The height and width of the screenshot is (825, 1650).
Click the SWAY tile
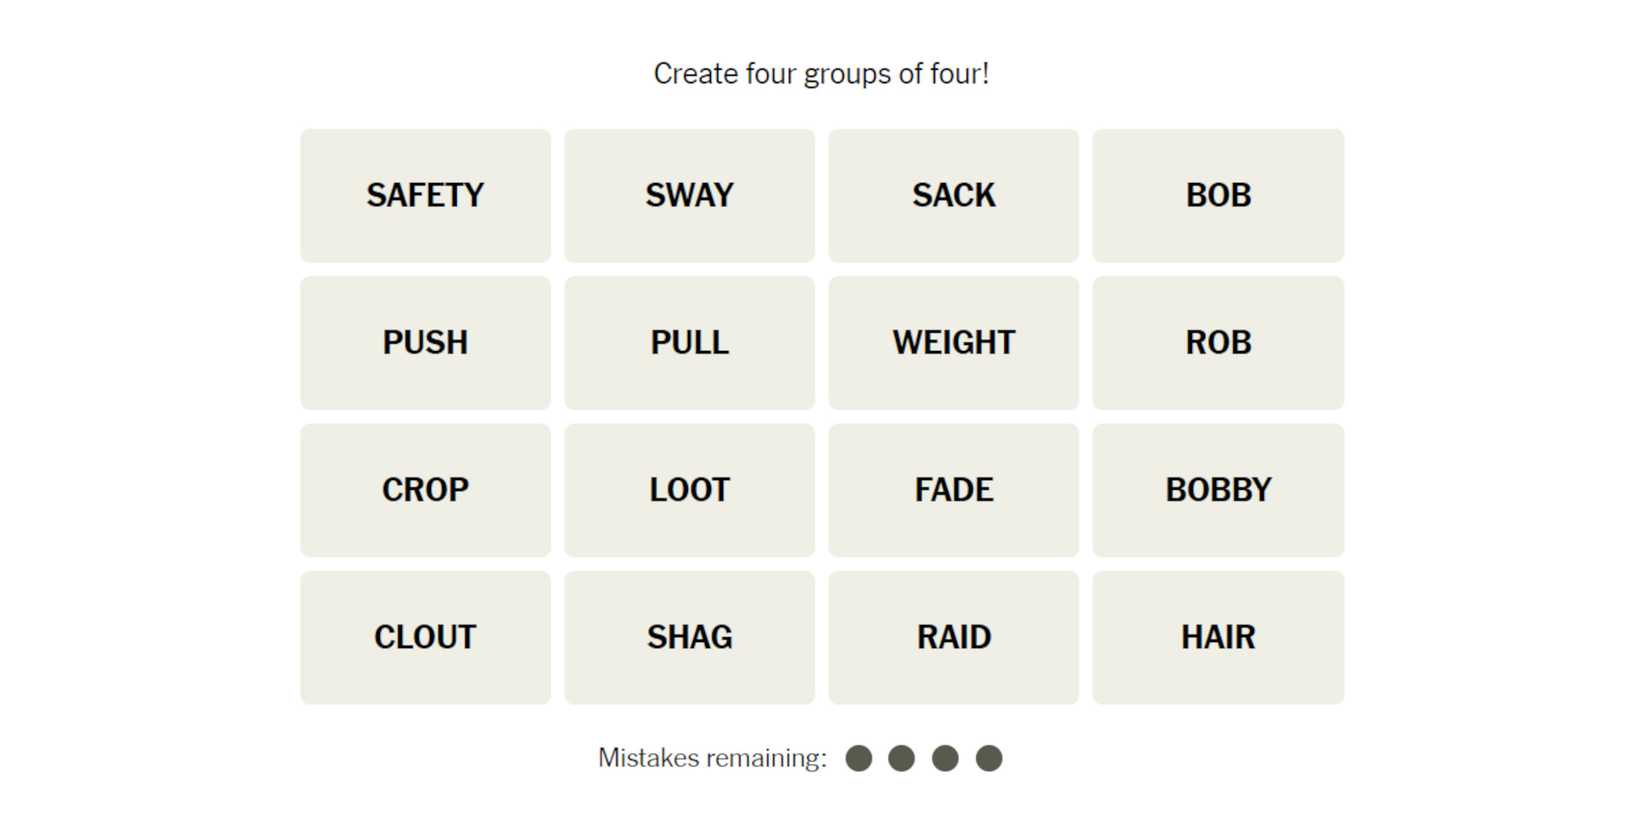pos(689,195)
